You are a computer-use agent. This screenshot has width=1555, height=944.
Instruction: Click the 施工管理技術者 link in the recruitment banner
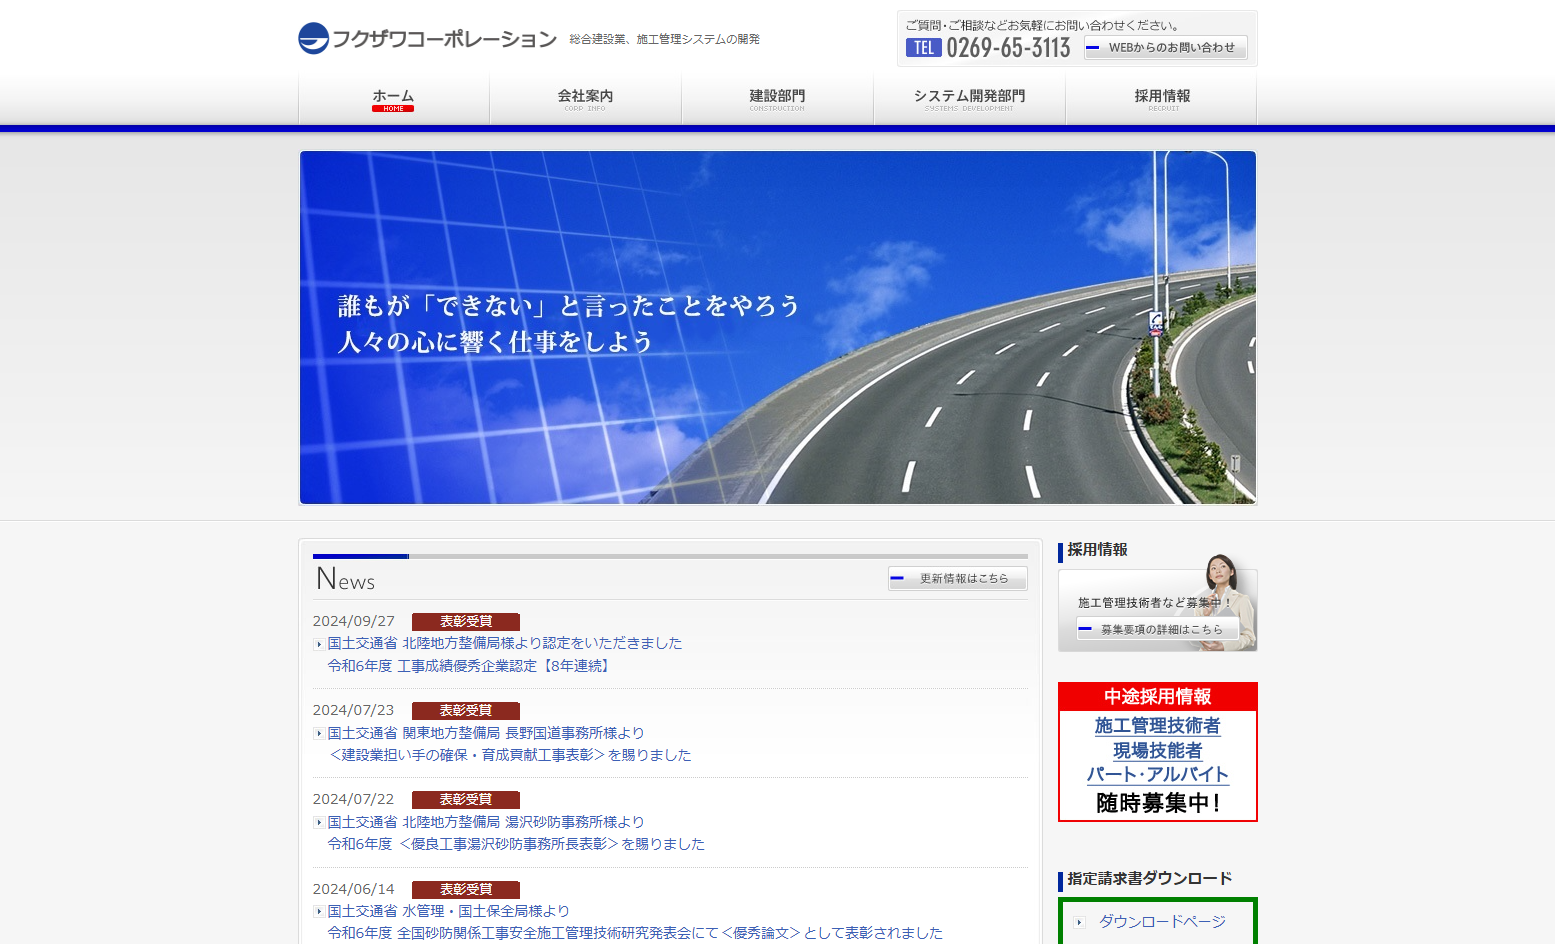coord(1158,725)
